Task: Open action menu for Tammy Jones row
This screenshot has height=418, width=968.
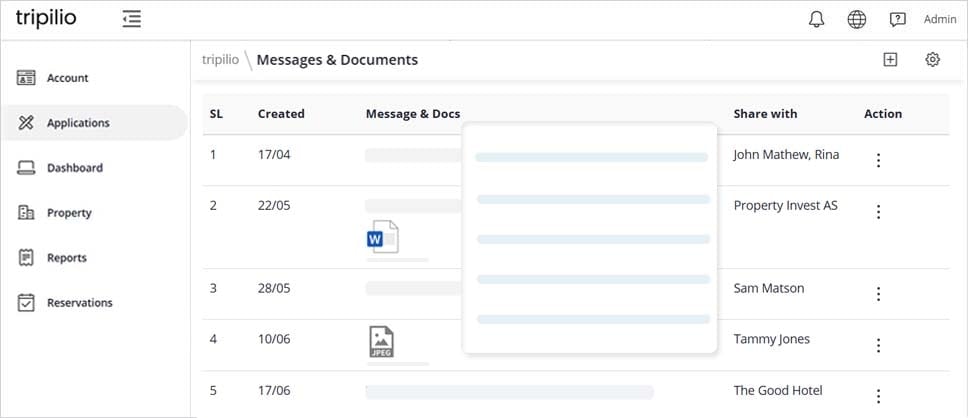Action: 878,345
